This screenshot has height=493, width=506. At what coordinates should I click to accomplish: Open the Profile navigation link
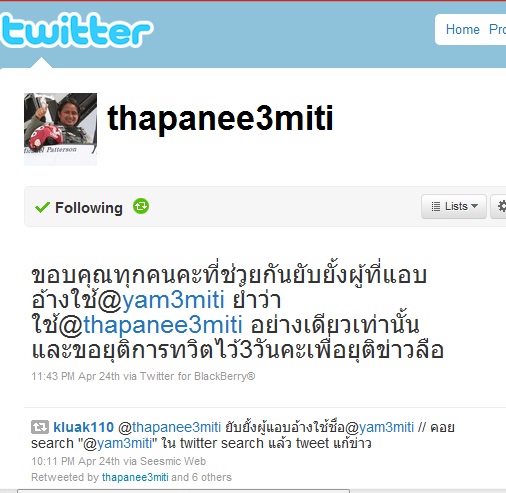497,29
